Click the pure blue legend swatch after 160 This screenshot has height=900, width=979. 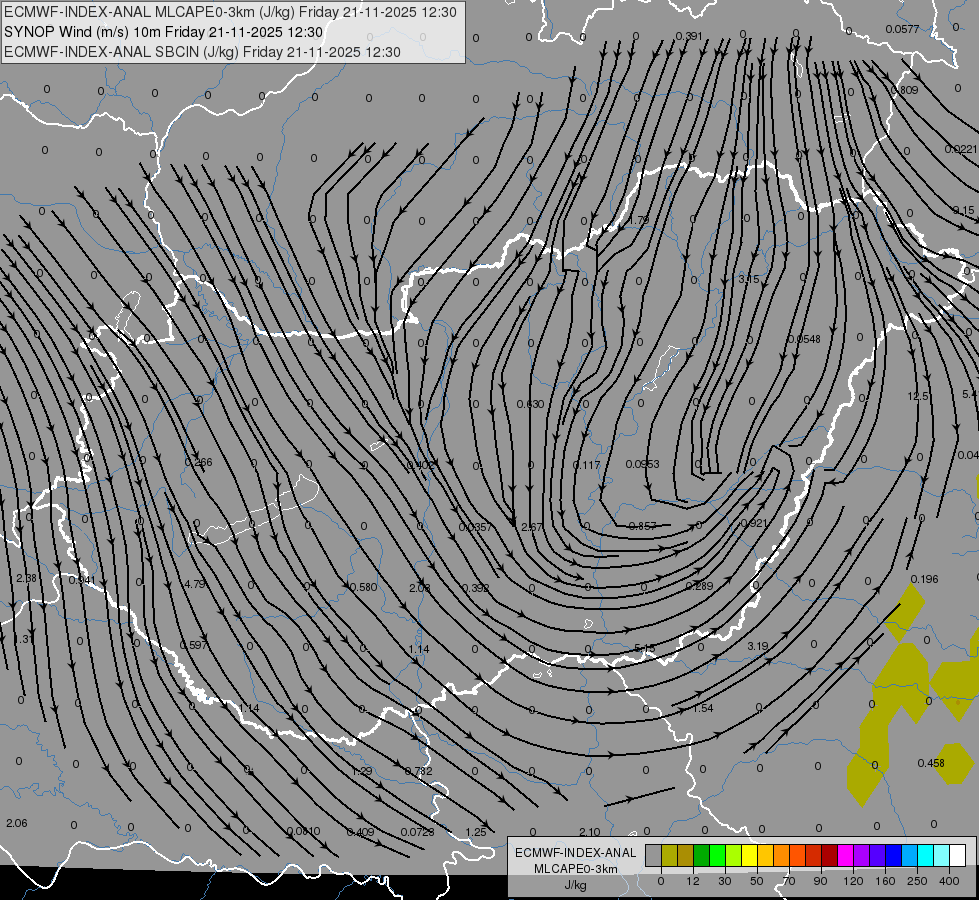(893, 855)
